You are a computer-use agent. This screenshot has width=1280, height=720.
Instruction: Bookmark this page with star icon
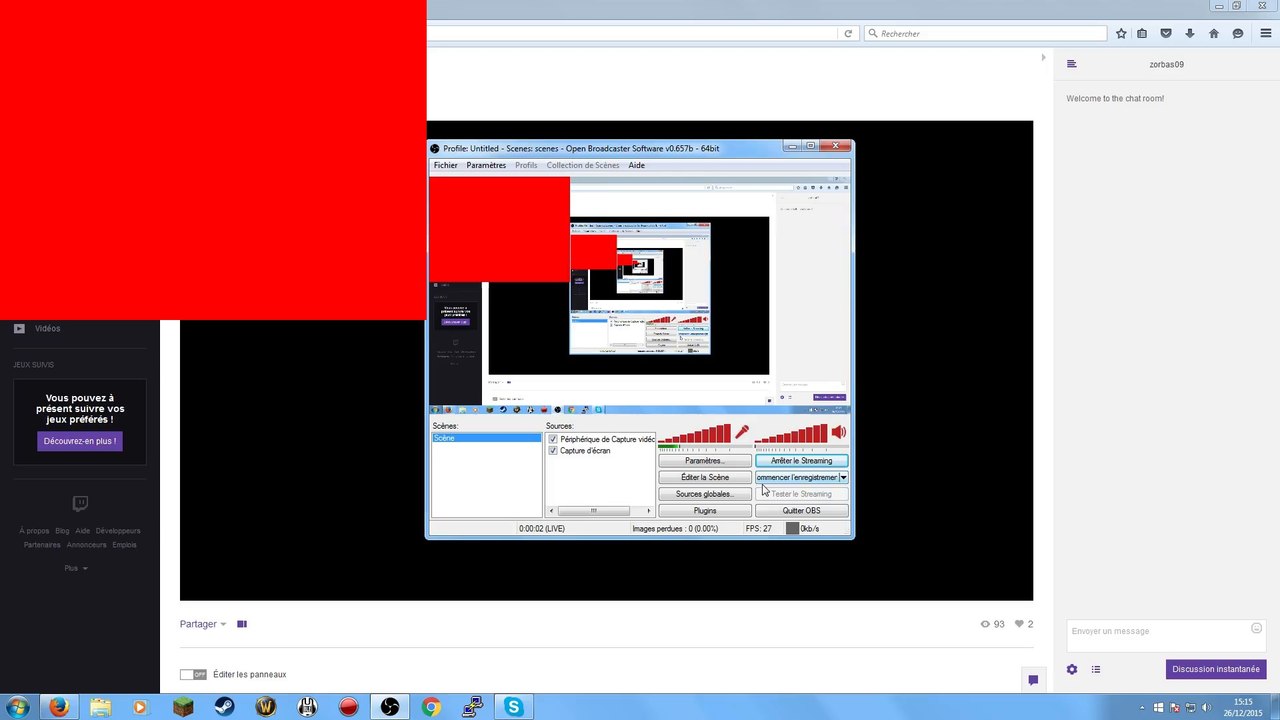(1121, 33)
